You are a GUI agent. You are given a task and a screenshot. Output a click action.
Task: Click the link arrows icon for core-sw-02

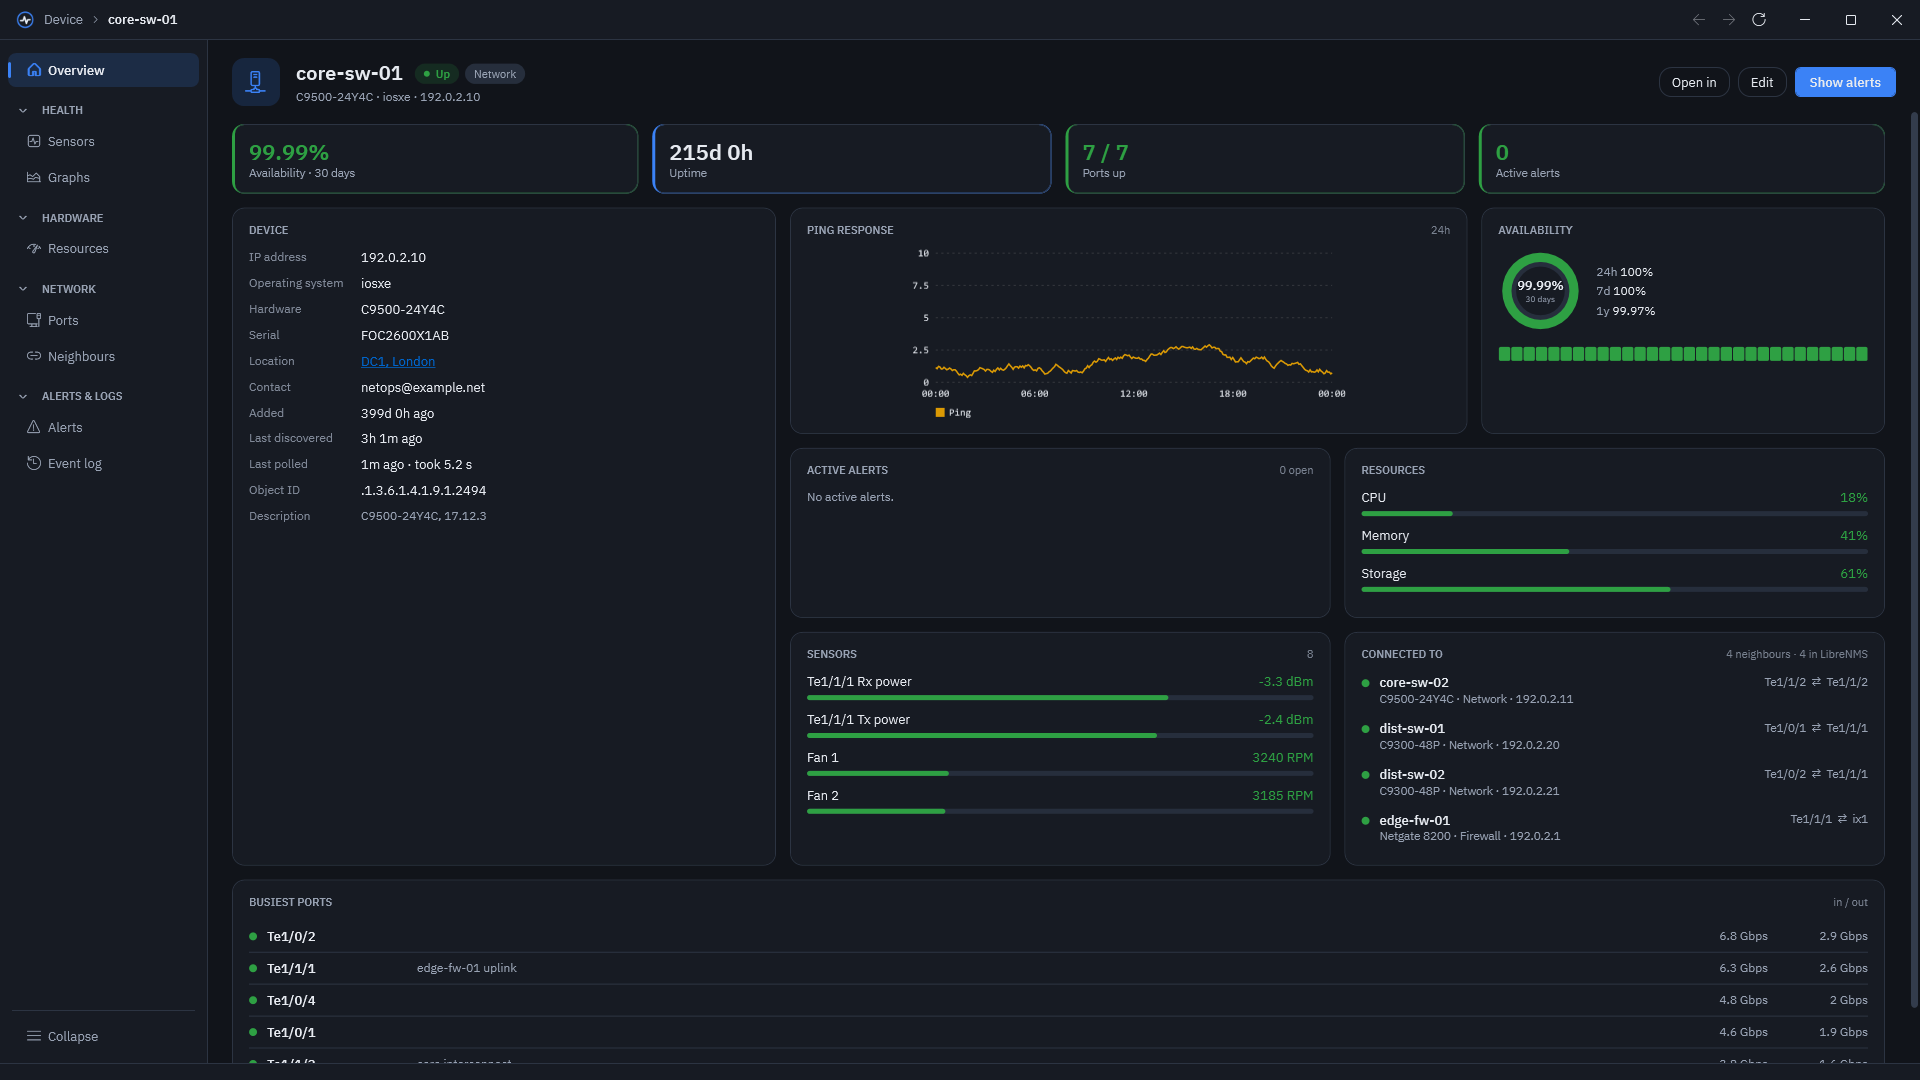(x=1816, y=682)
